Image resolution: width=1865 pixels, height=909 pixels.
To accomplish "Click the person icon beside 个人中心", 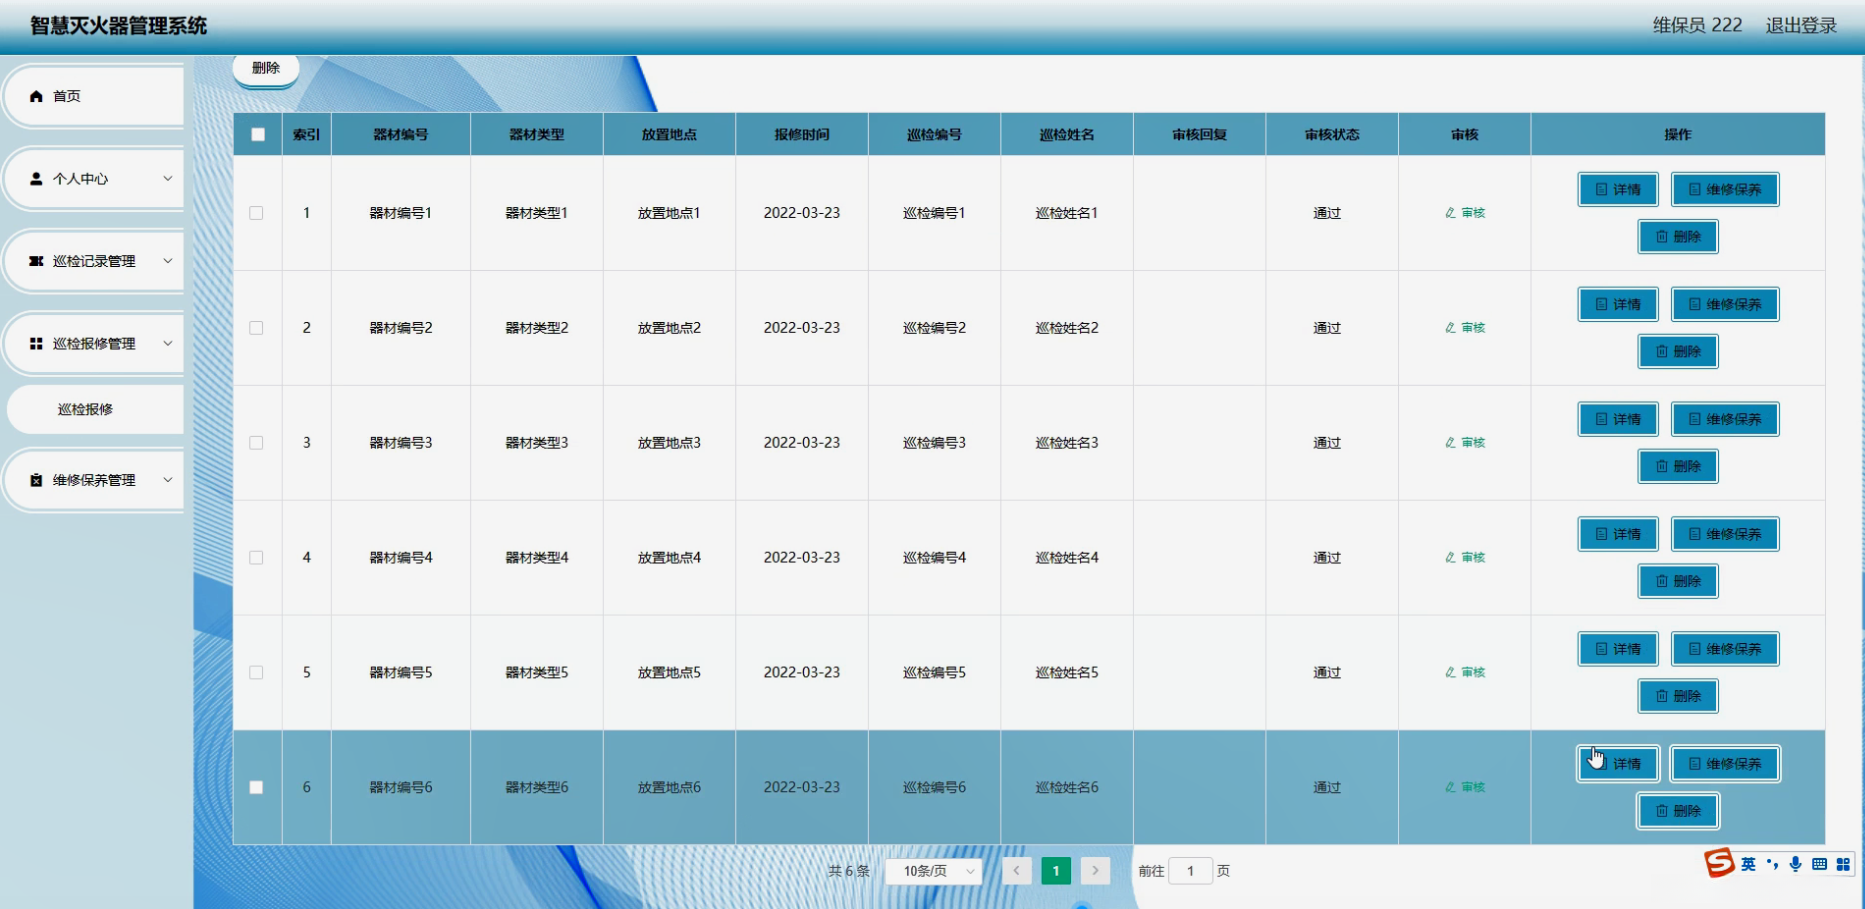I will [36, 179].
